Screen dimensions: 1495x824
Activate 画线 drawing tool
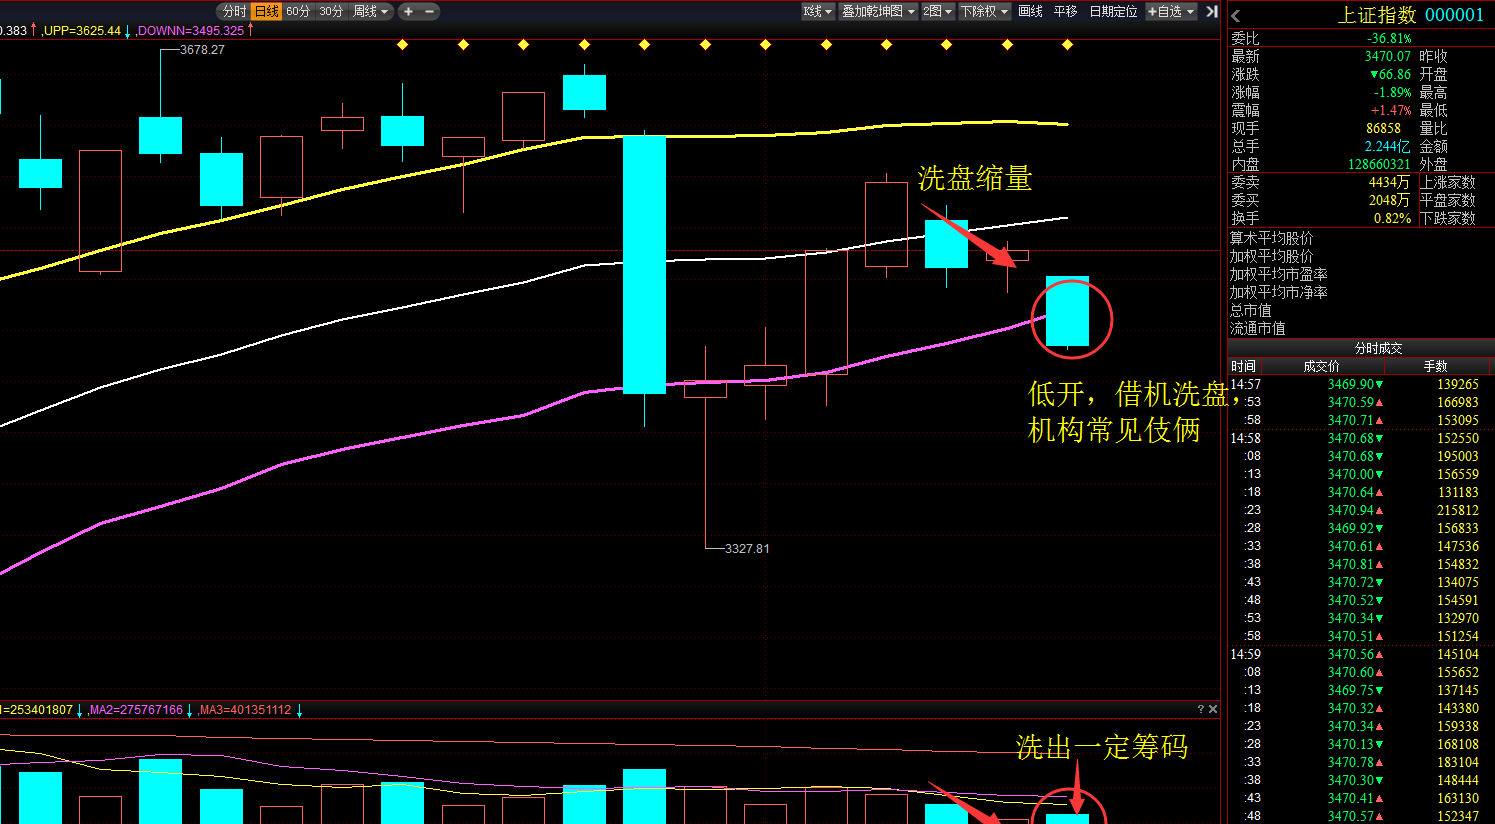click(x=1030, y=11)
